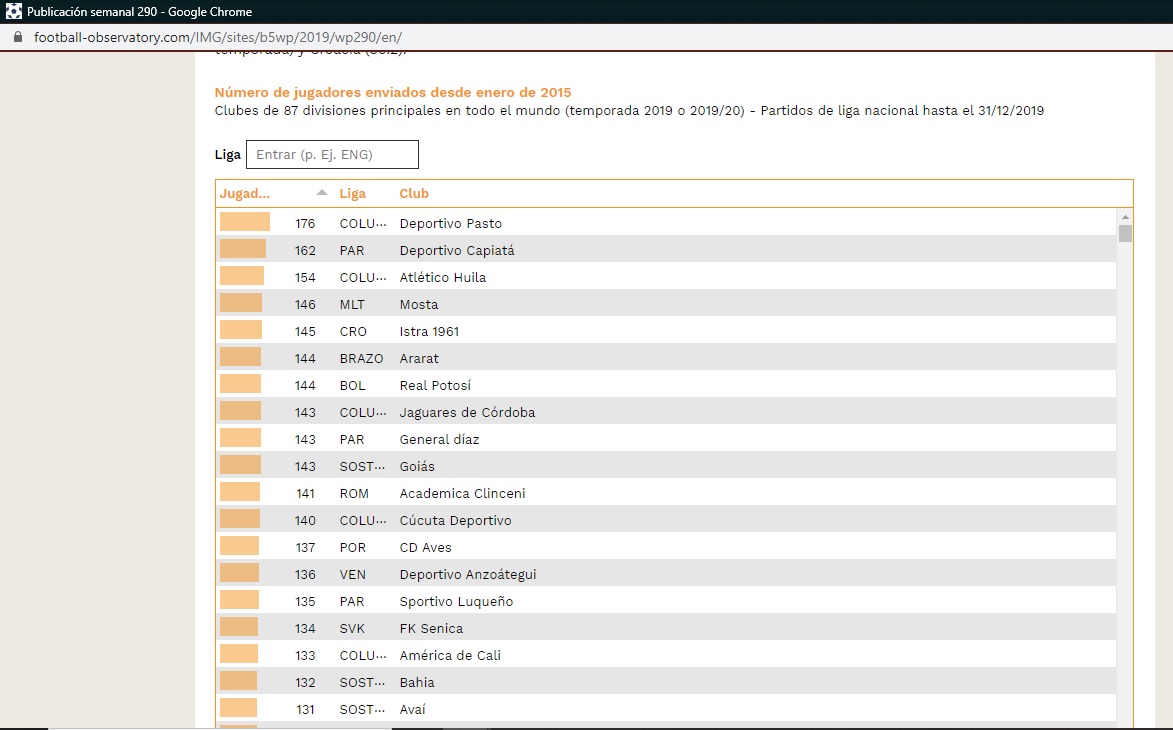The height and width of the screenshot is (730, 1173).
Task: Select the "BOL" league code
Action: tap(352, 385)
